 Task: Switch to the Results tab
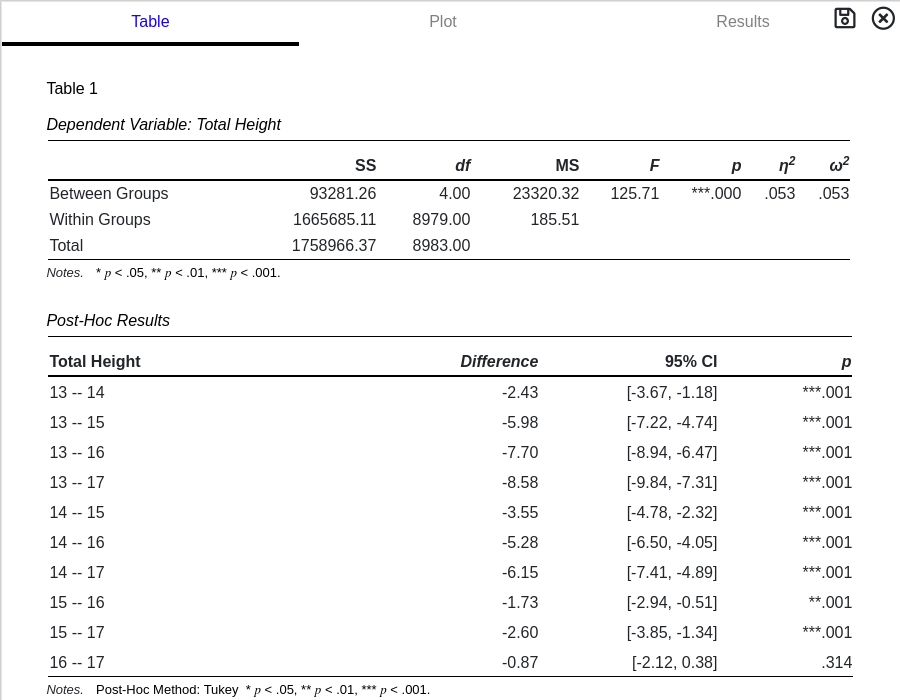743,21
